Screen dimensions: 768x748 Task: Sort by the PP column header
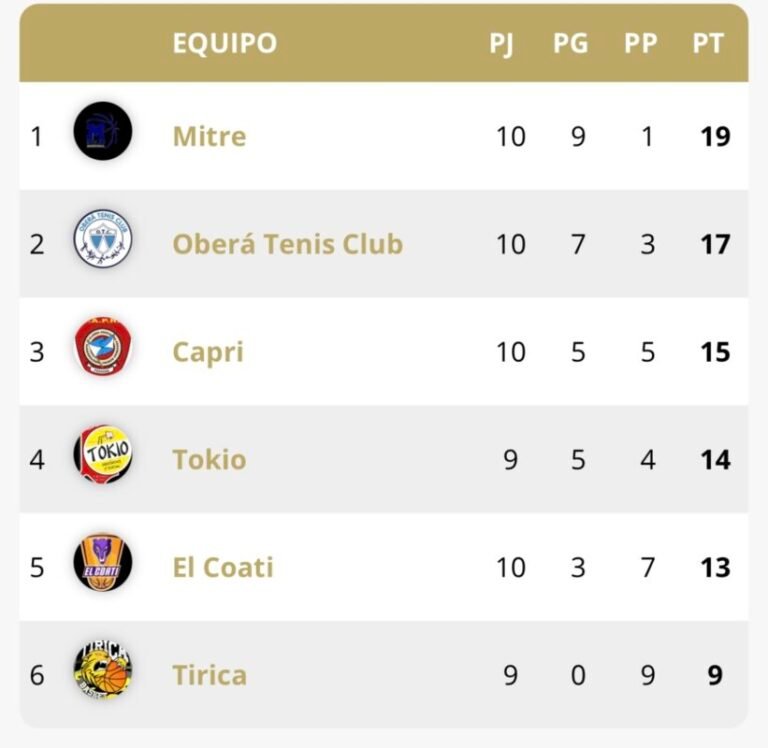(x=640, y=44)
